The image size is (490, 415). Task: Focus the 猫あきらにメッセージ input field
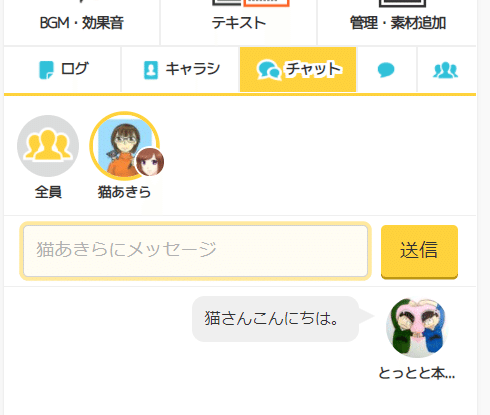point(195,251)
